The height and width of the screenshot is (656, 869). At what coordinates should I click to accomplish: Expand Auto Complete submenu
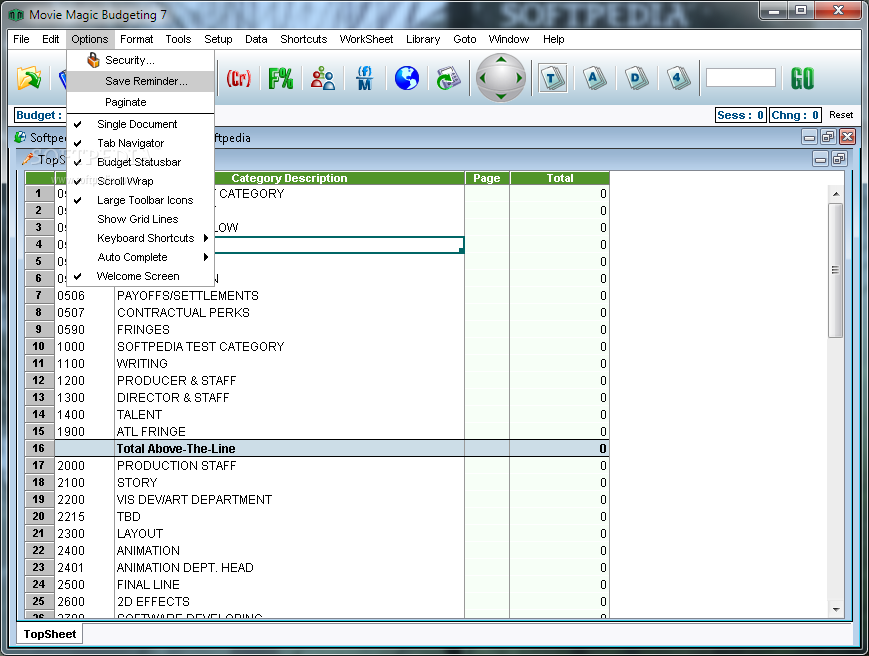[140, 257]
